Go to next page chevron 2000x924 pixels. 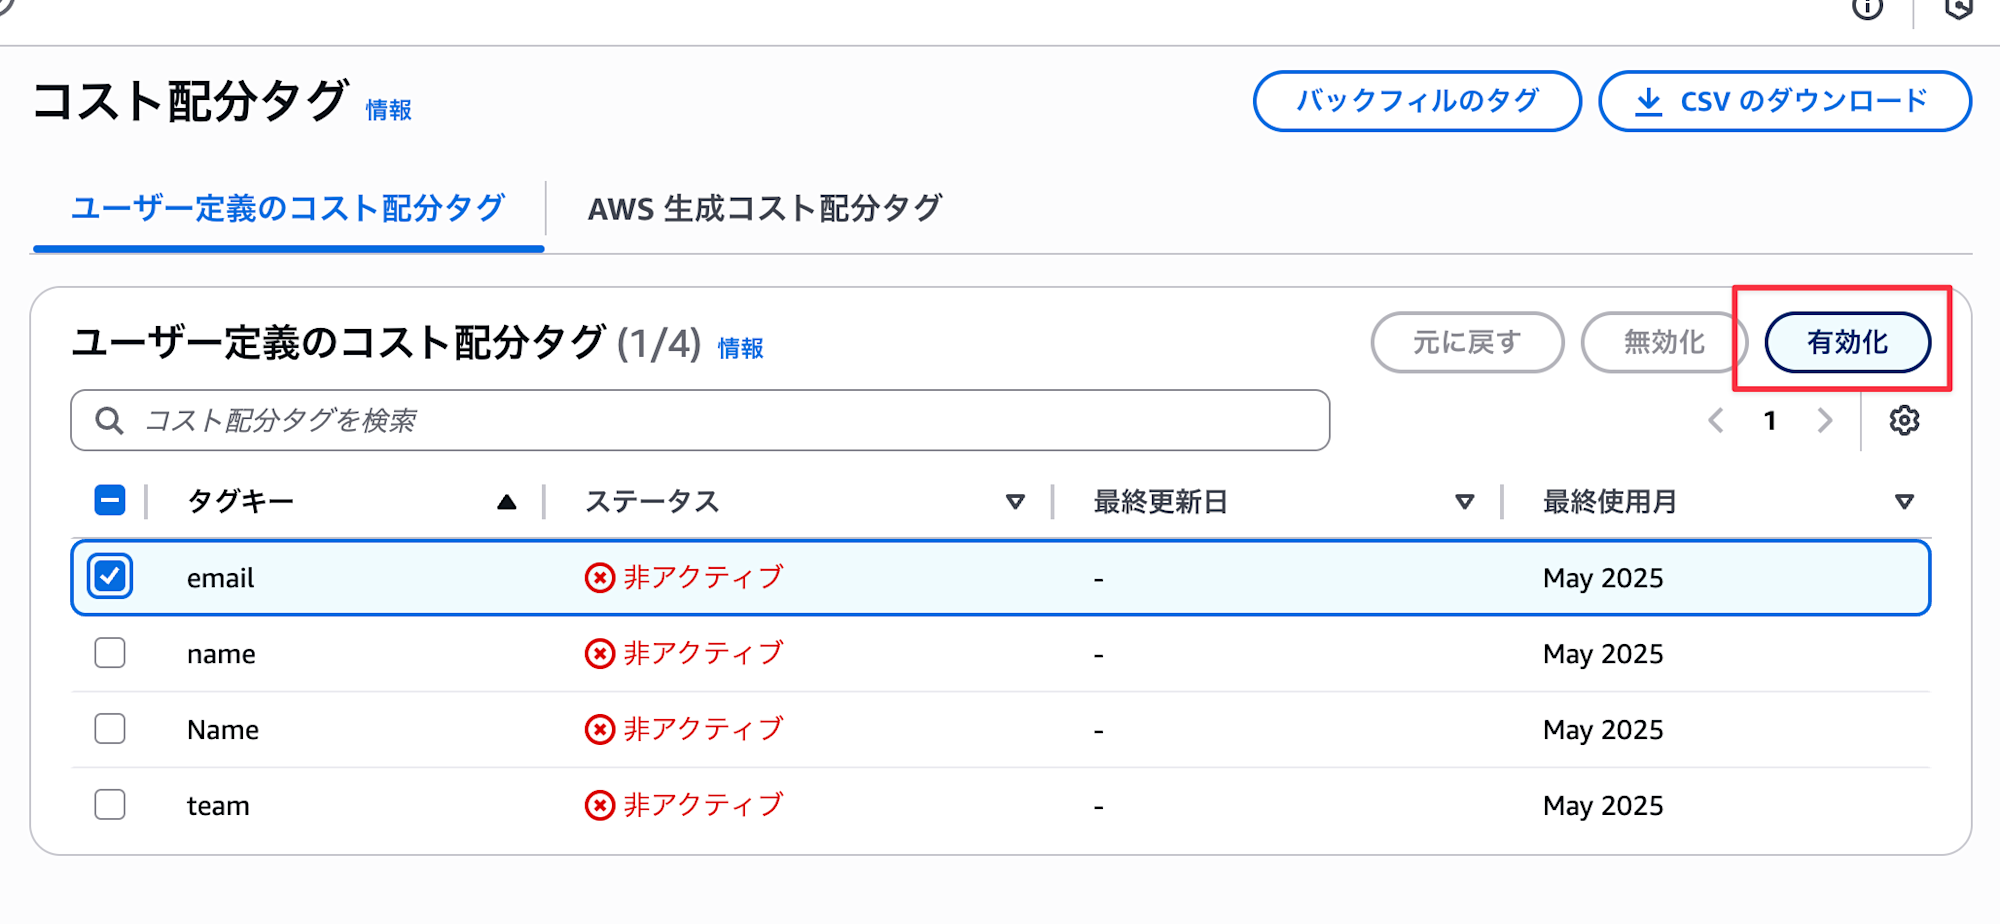click(x=1825, y=421)
